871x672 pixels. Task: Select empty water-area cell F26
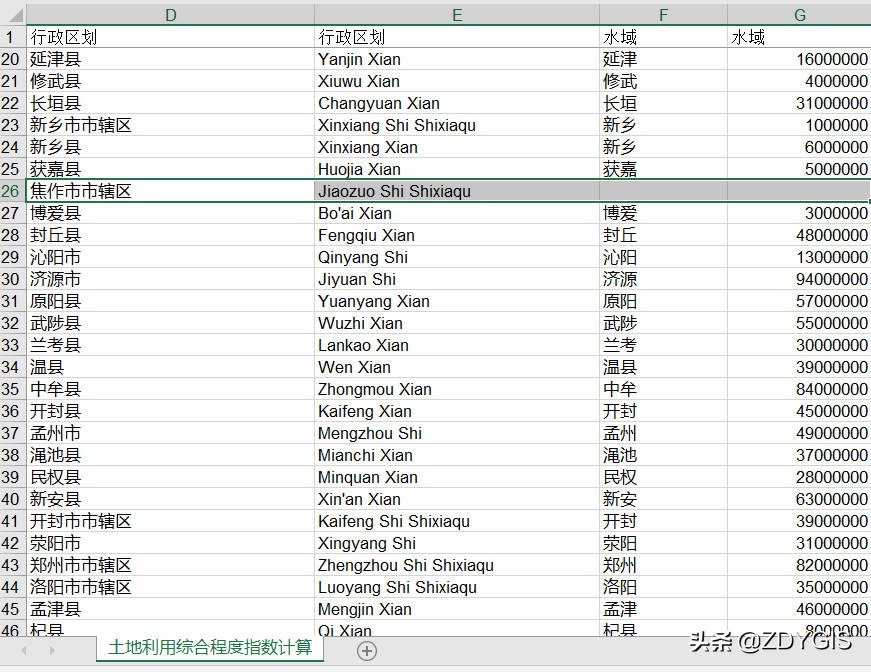pos(663,191)
